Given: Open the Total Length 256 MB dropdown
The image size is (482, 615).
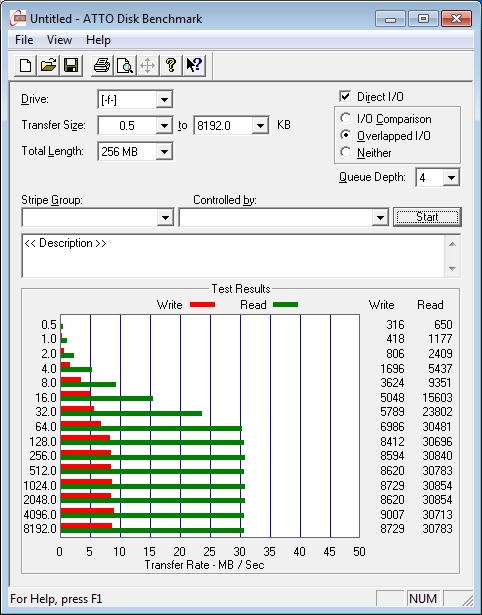Looking at the screenshot, I should [x=164, y=151].
